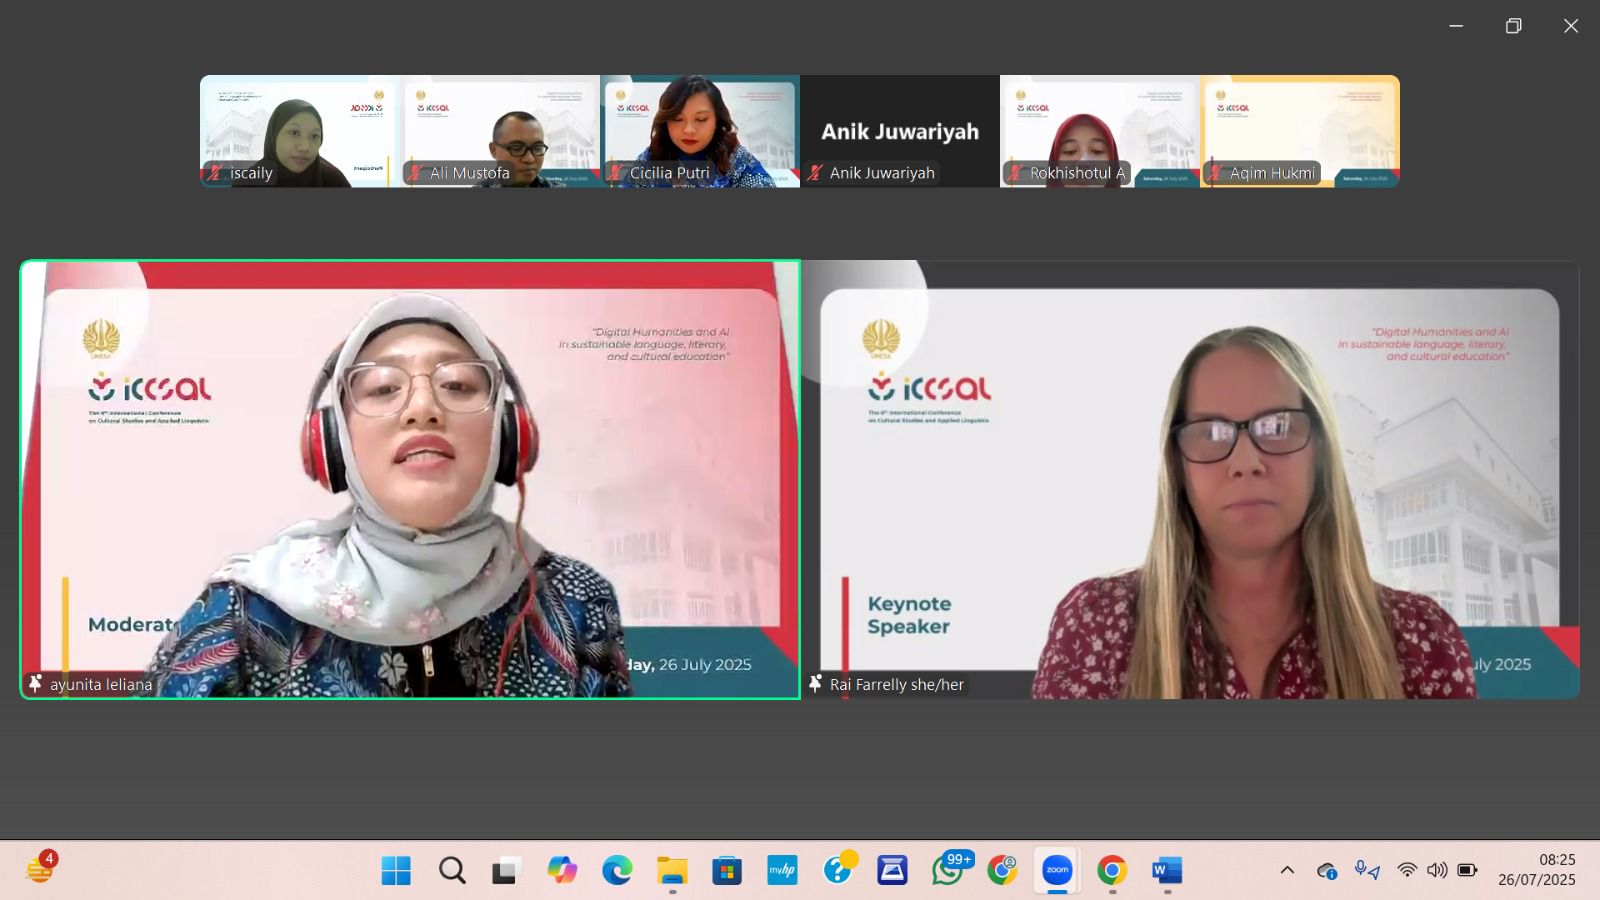The width and height of the screenshot is (1600, 900).
Task: Expand the hidden system tray icons
Action: pos(1287,870)
